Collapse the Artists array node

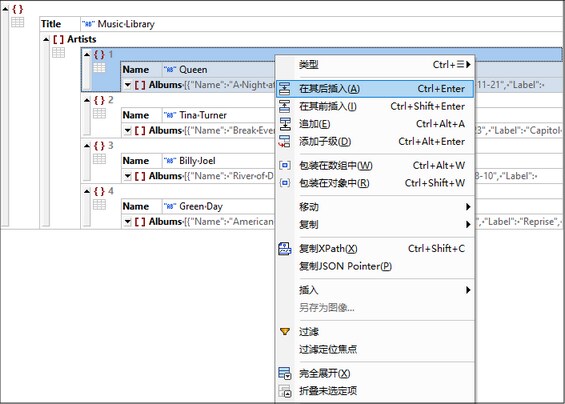tap(46, 39)
